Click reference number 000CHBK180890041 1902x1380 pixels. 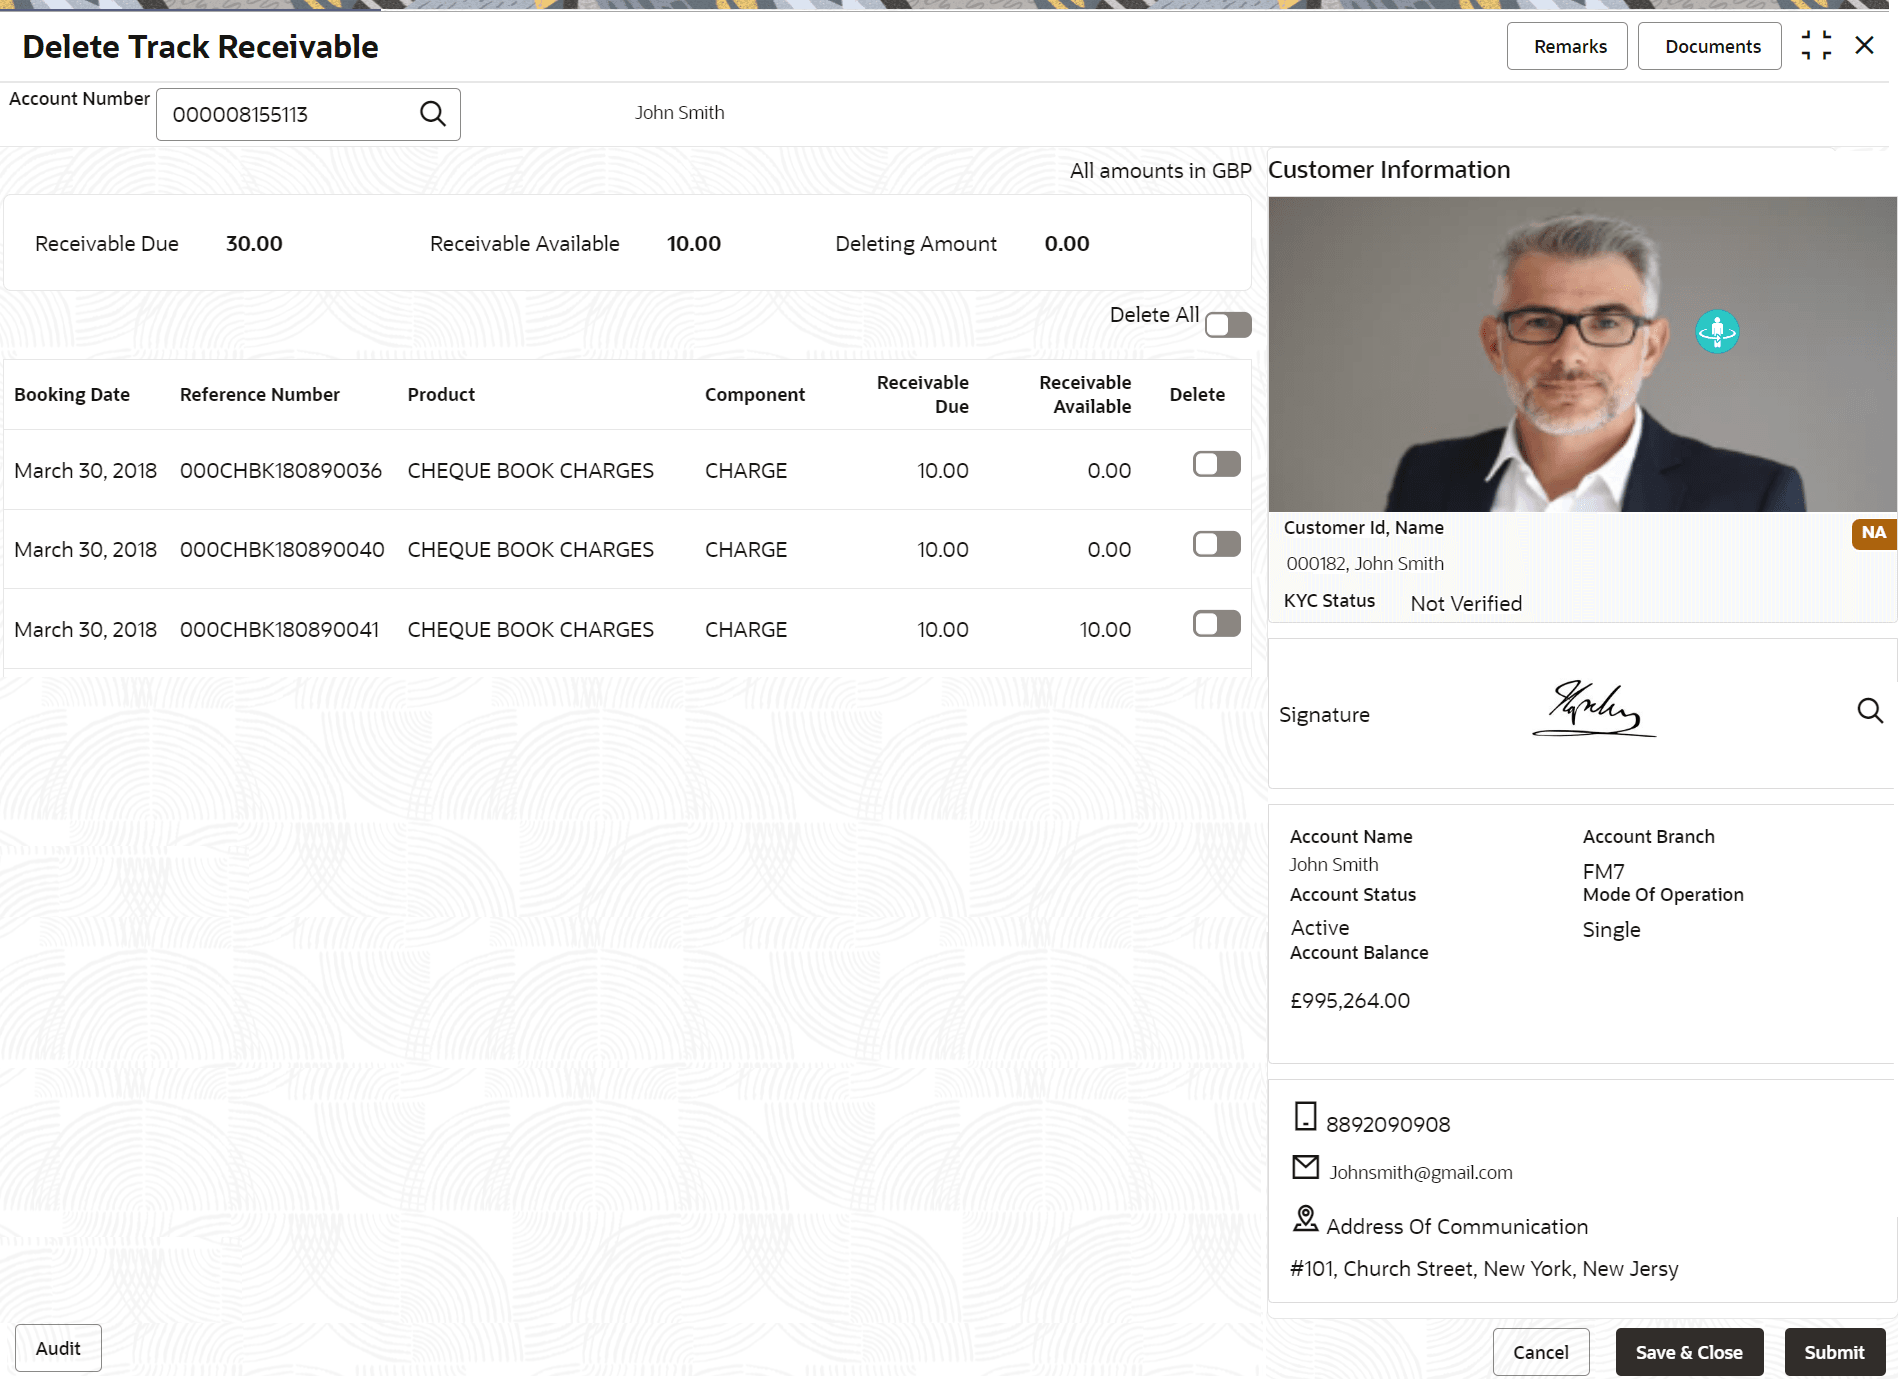(280, 630)
